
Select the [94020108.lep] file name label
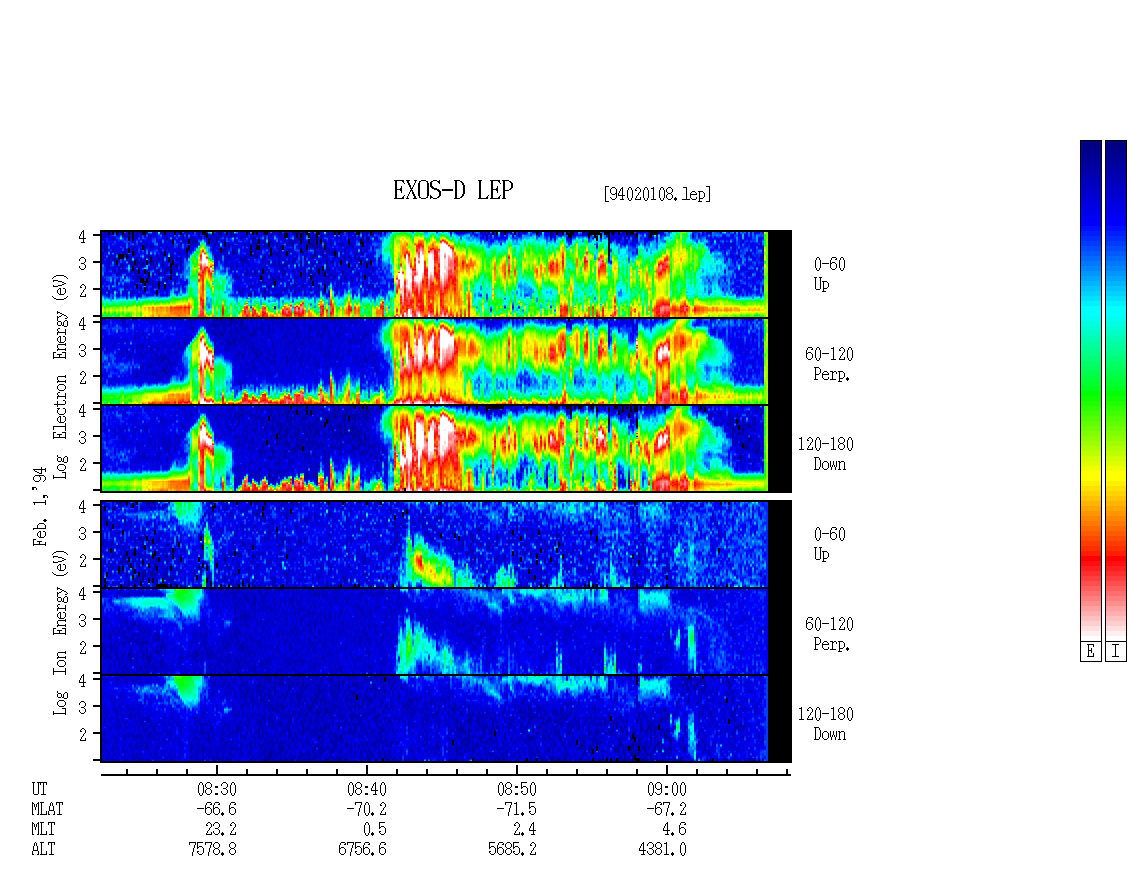coord(657,194)
